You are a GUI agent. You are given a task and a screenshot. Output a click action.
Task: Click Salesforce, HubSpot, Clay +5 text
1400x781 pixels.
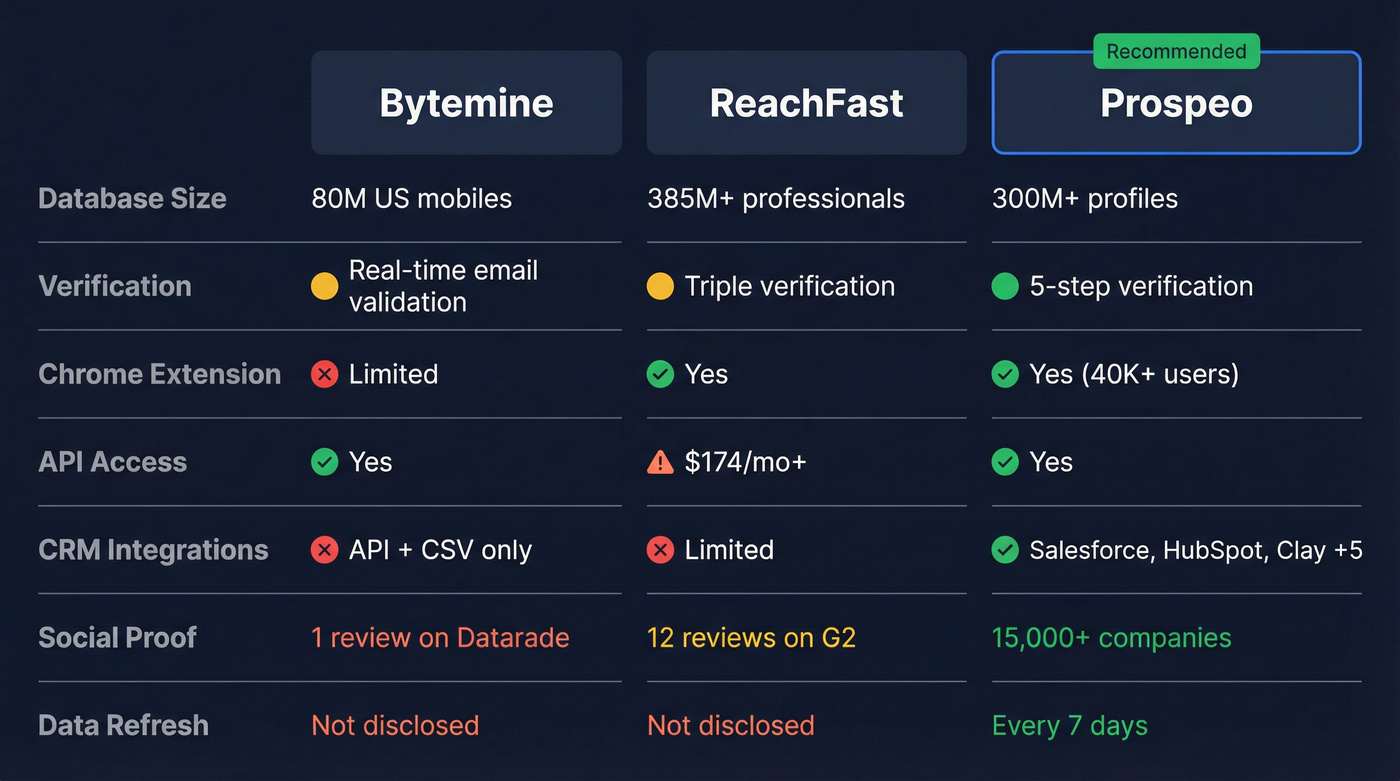click(1196, 550)
